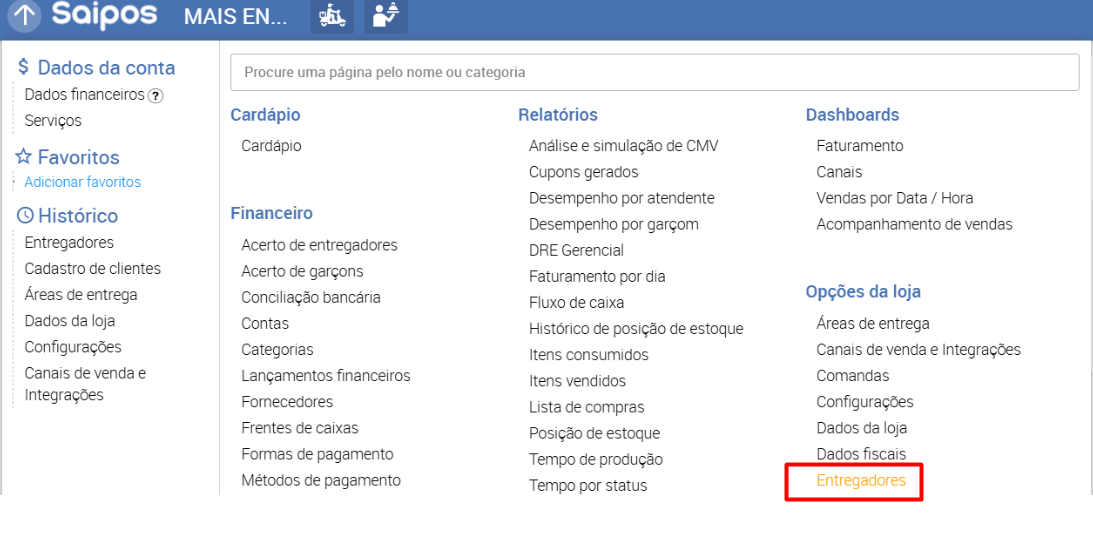Open Itens vendidos report

click(x=577, y=381)
